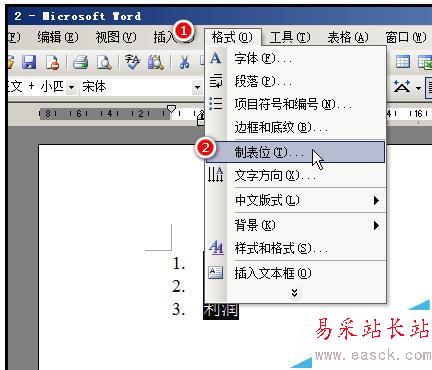This screenshot has width=432, height=370.
Task: Choose 边框和底纹(B)... menu entry
Action: coord(295,127)
